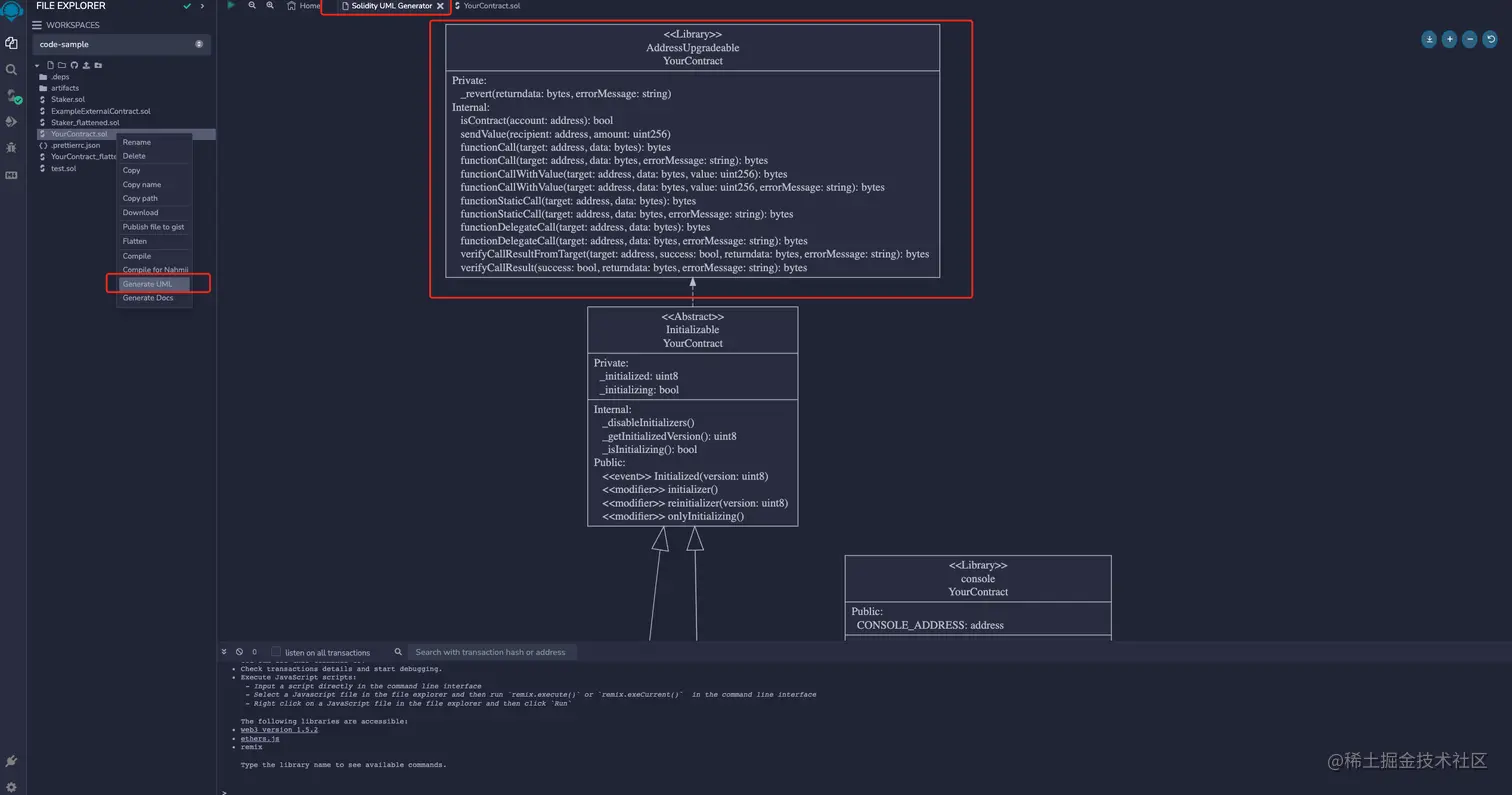Open the File Explorer sidebar icon
The image size is (1512, 795).
[x=11, y=43]
